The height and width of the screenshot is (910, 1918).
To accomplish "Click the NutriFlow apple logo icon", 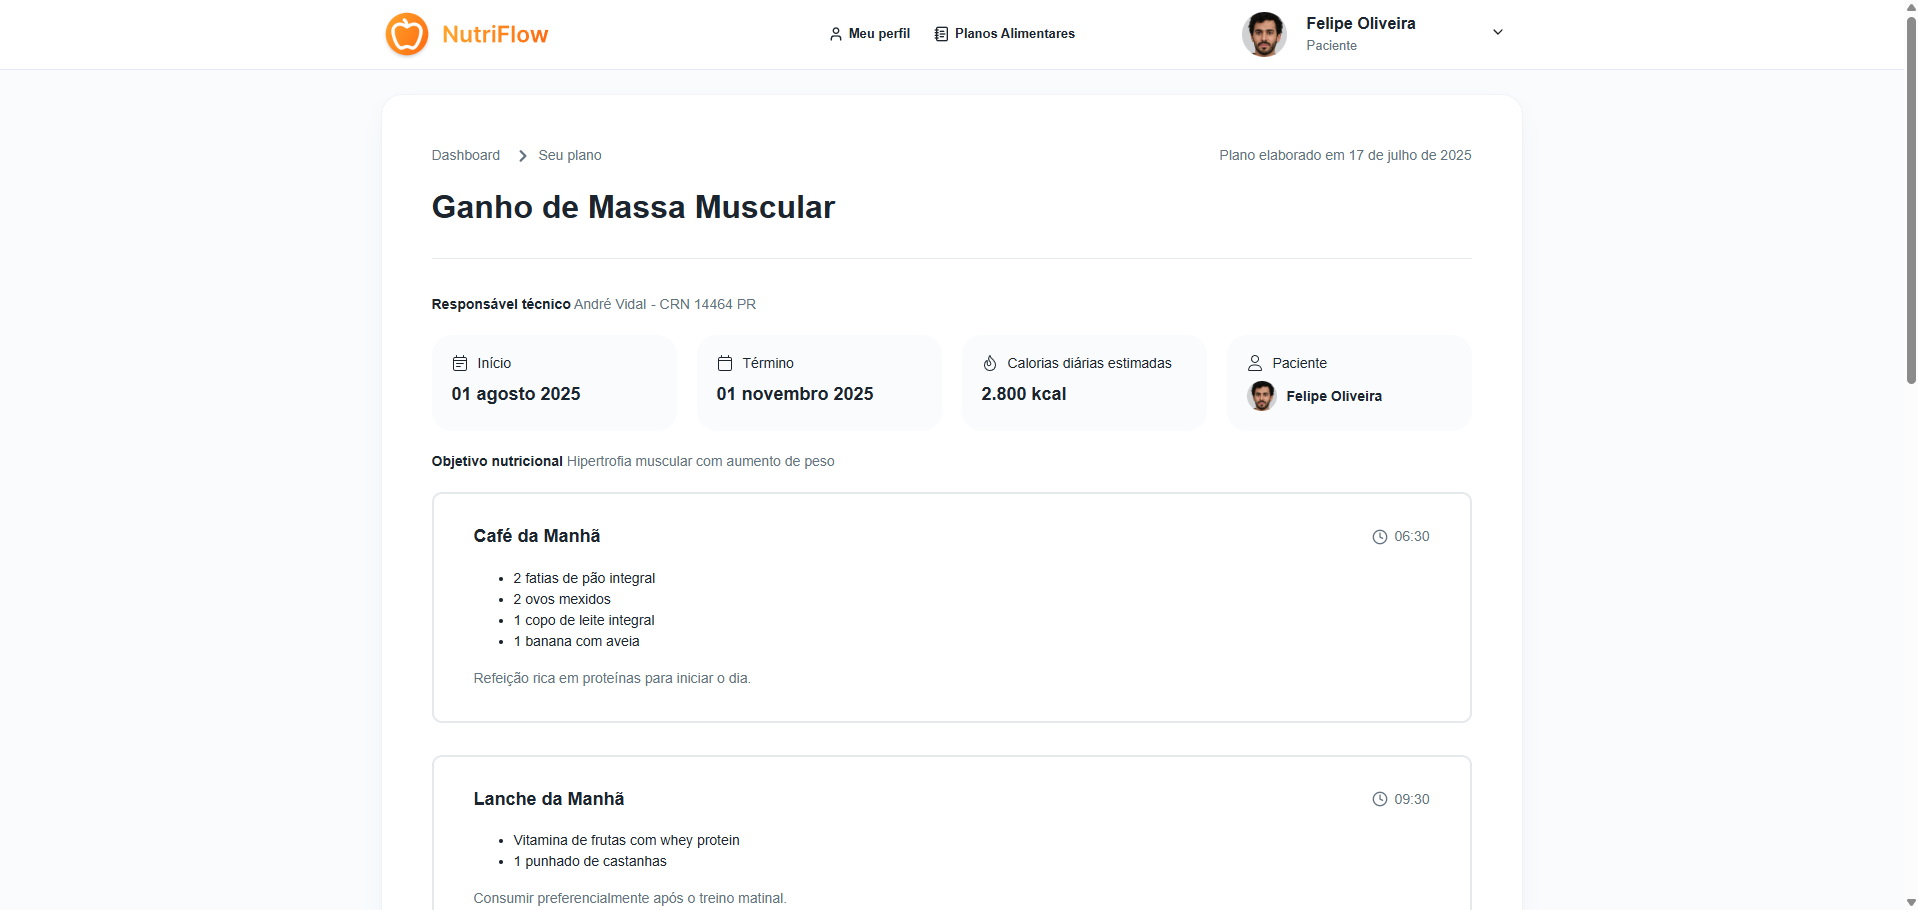I will pyautogui.click(x=407, y=34).
